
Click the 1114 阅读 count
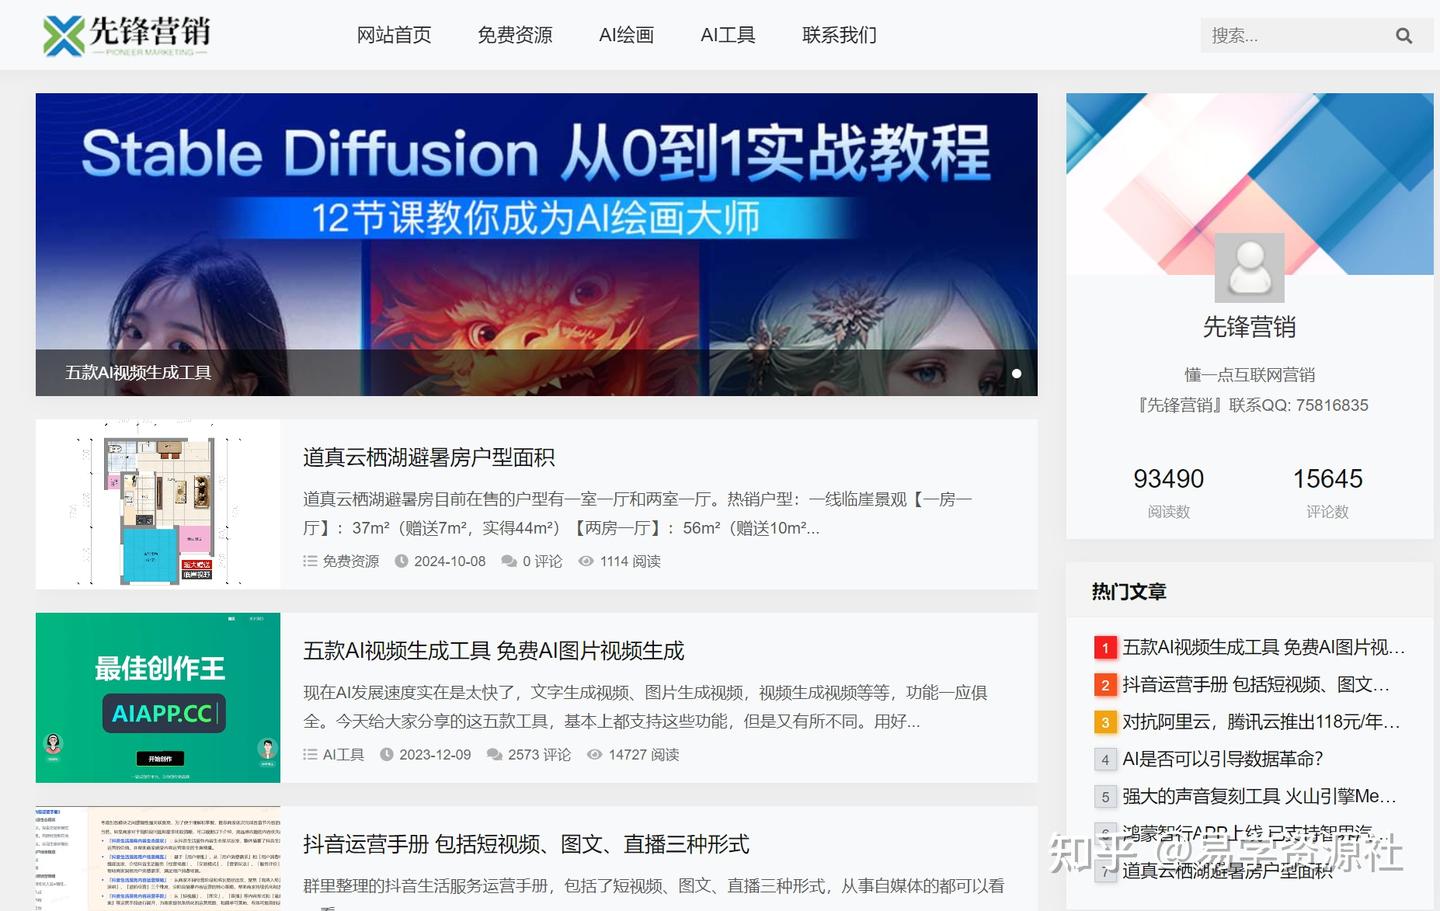(x=630, y=561)
